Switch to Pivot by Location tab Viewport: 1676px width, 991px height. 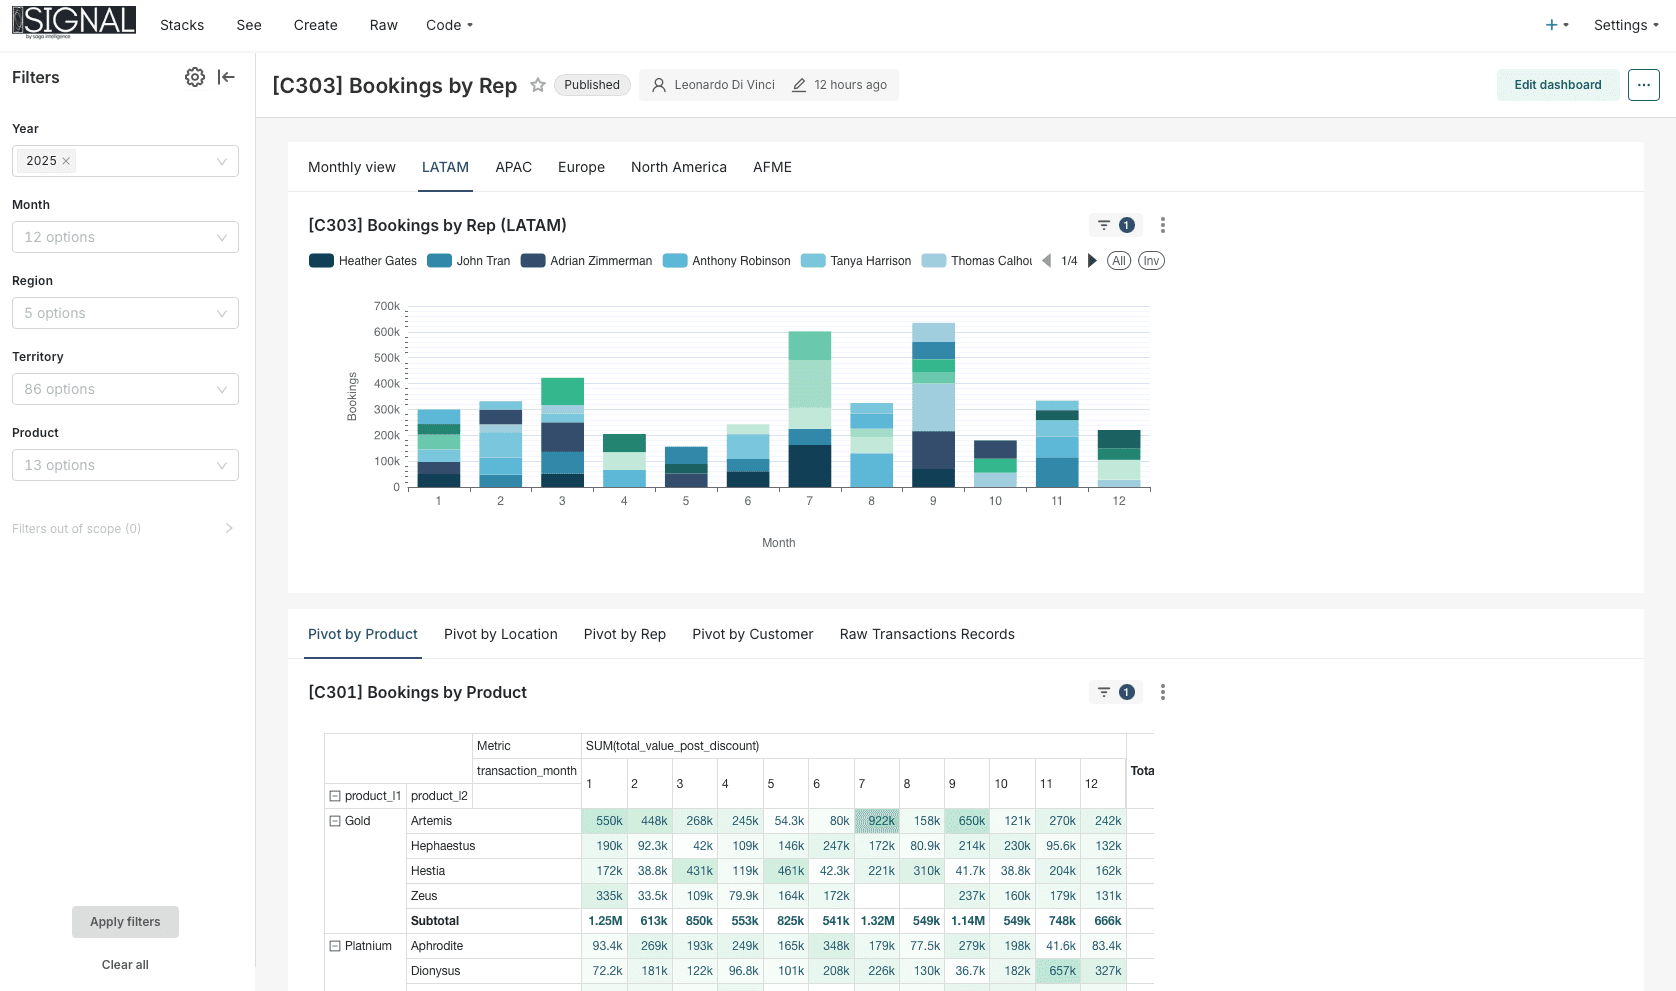click(501, 634)
